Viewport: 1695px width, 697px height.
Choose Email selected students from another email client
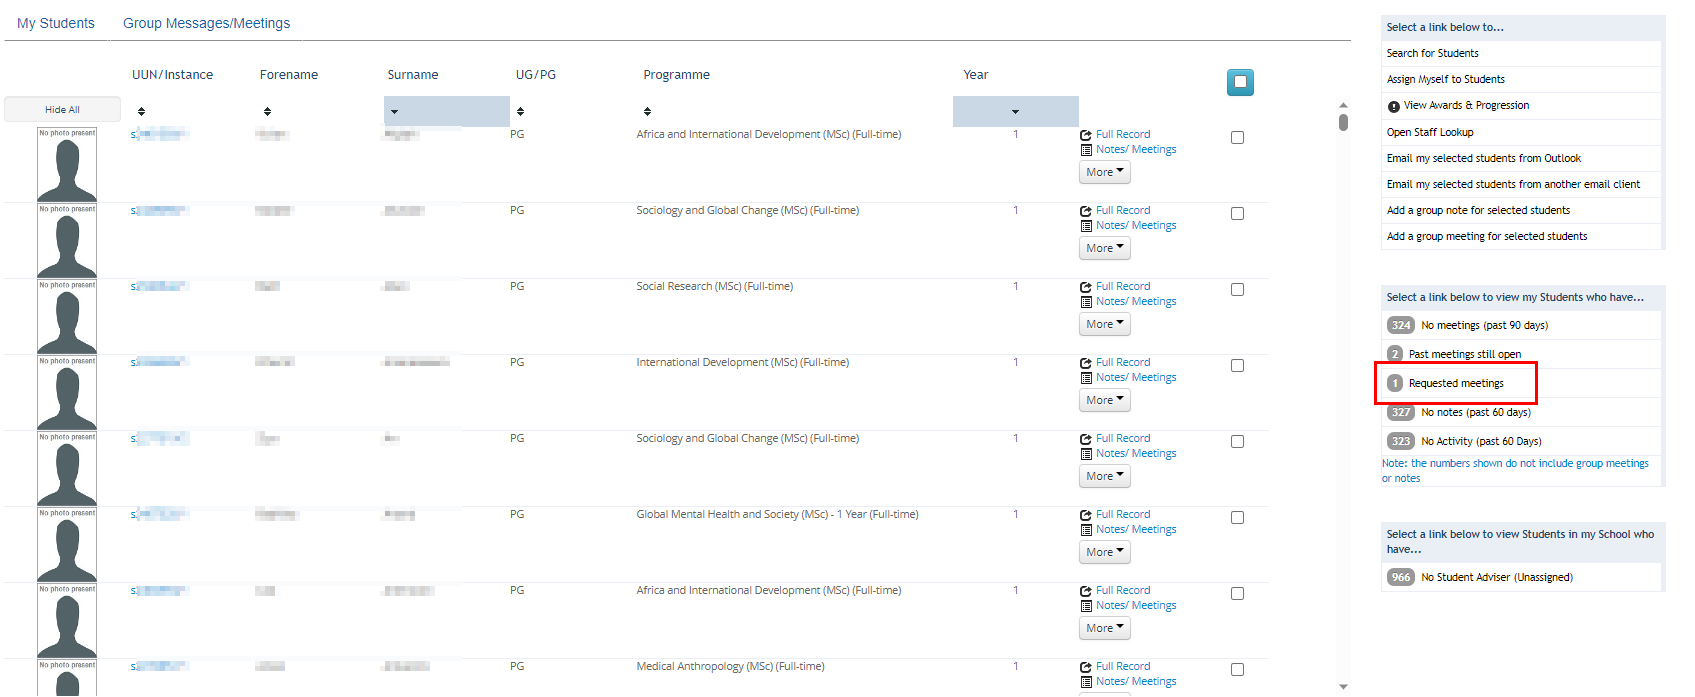1513,184
